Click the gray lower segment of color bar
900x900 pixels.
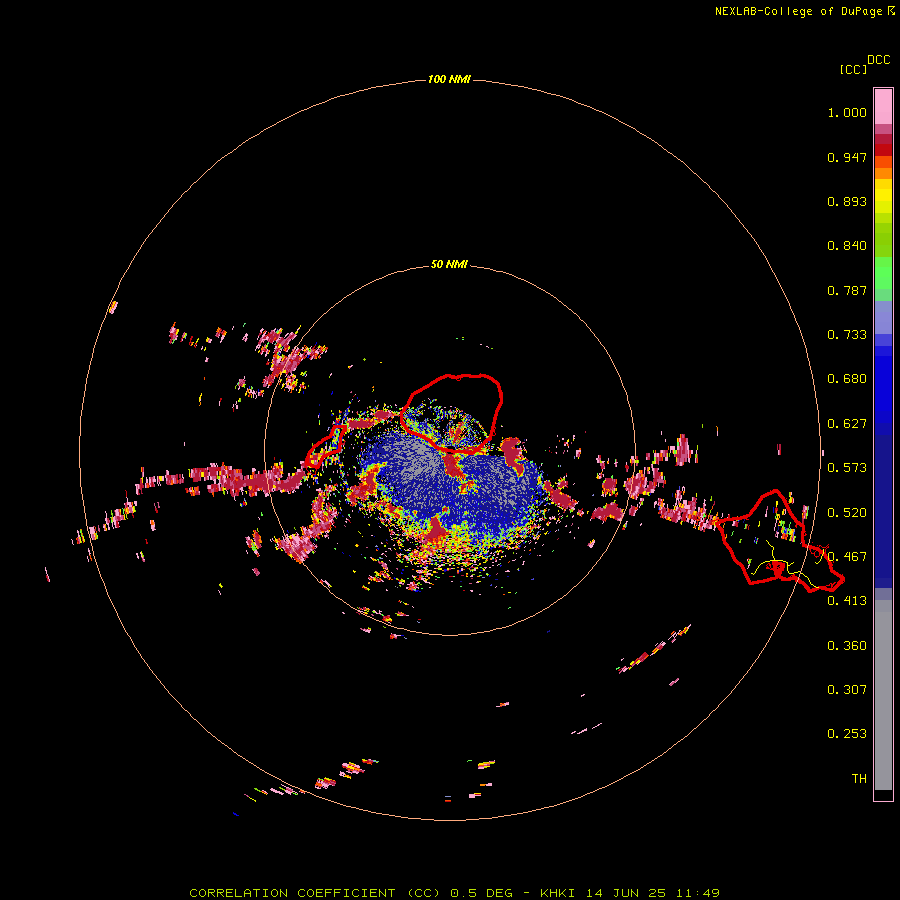[x=883, y=695]
